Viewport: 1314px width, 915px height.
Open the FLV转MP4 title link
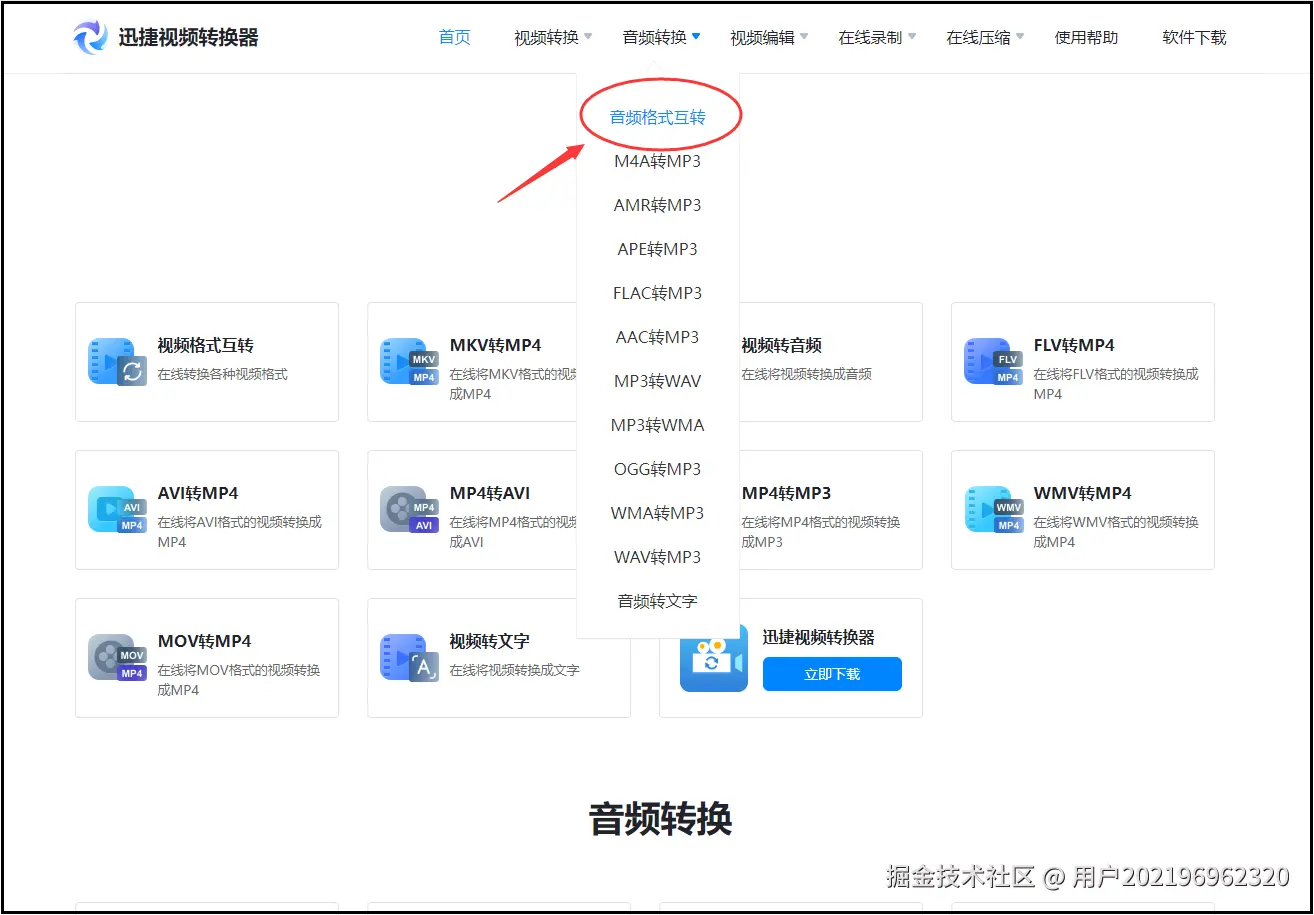coord(1074,345)
